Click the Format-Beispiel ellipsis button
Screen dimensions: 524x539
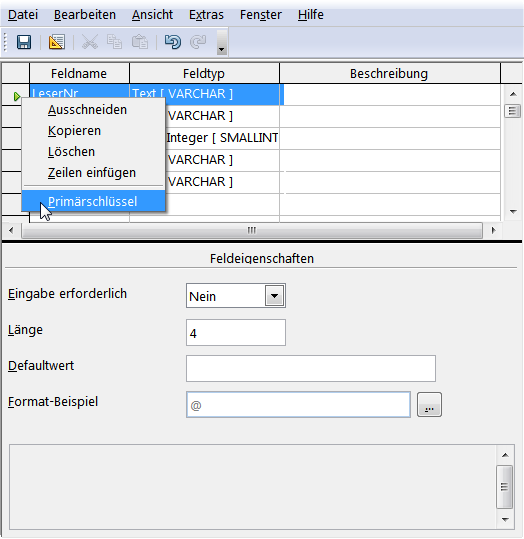pos(429,405)
